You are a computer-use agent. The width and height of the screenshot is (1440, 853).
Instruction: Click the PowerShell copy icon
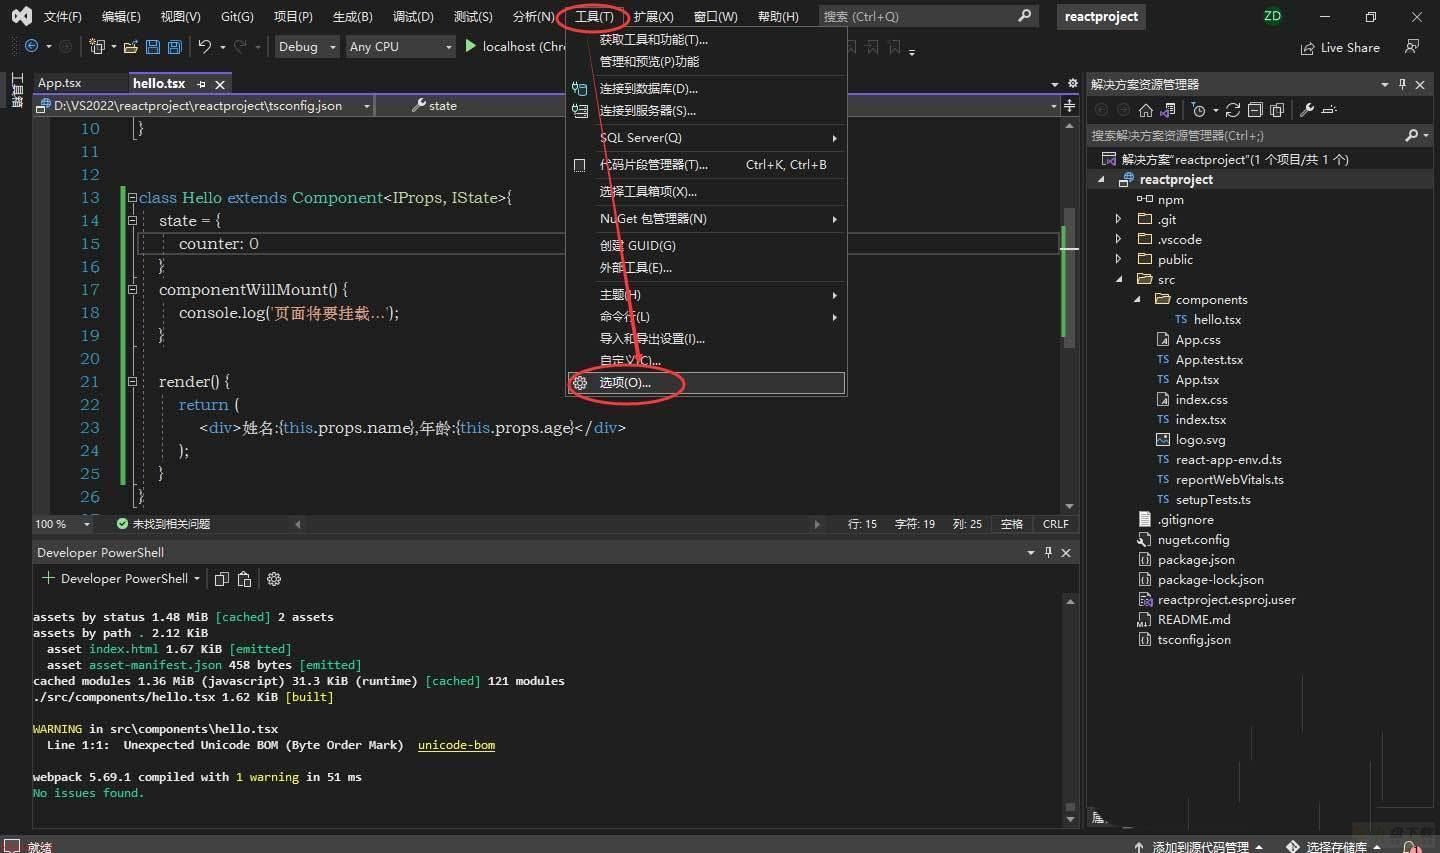[x=222, y=579]
